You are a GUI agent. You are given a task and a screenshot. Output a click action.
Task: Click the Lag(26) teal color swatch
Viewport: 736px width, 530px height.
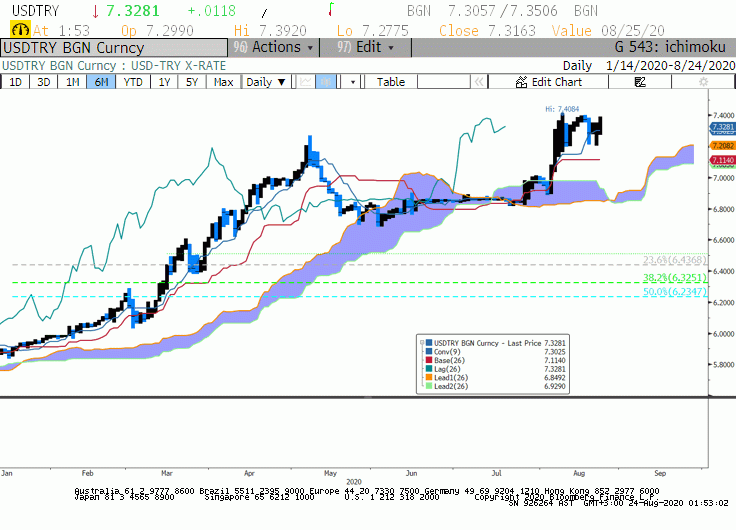(x=429, y=369)
